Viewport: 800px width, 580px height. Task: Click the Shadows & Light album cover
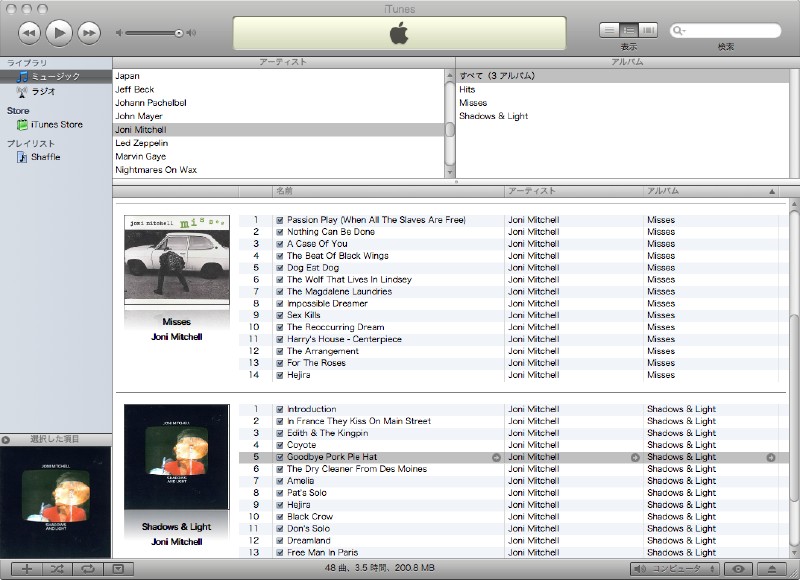pos(177,457)
